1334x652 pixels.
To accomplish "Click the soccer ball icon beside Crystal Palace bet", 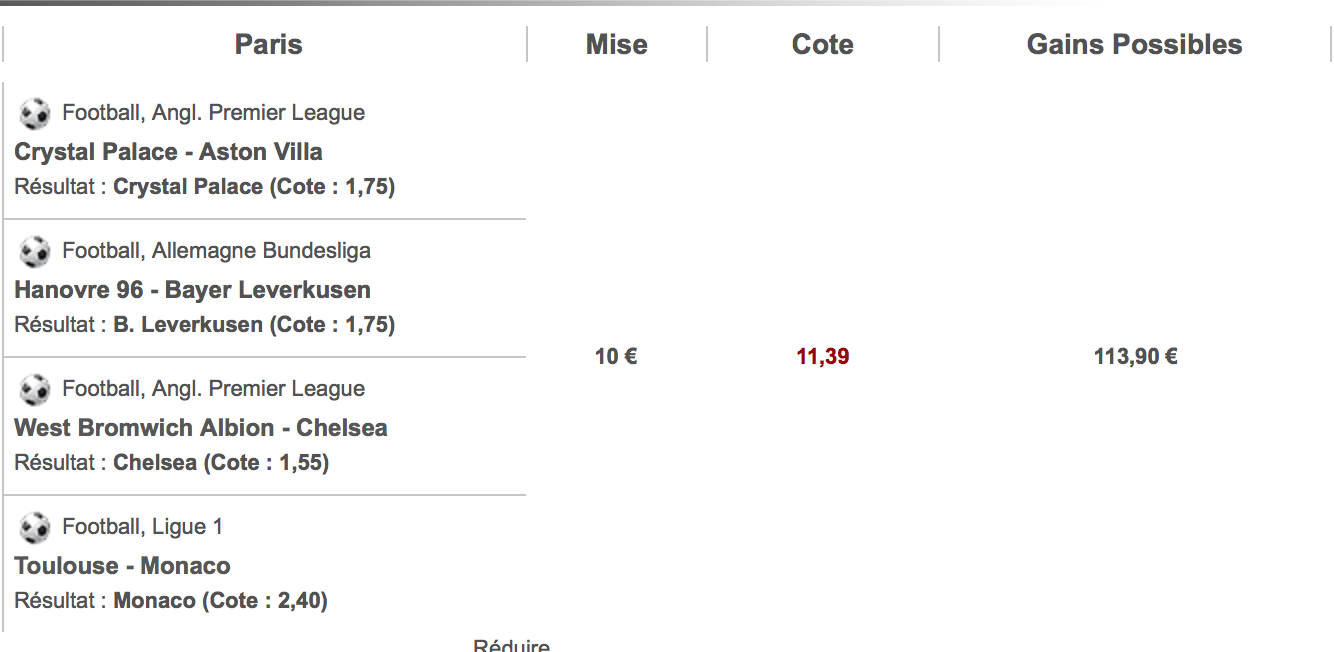I will tap(34, 114).
